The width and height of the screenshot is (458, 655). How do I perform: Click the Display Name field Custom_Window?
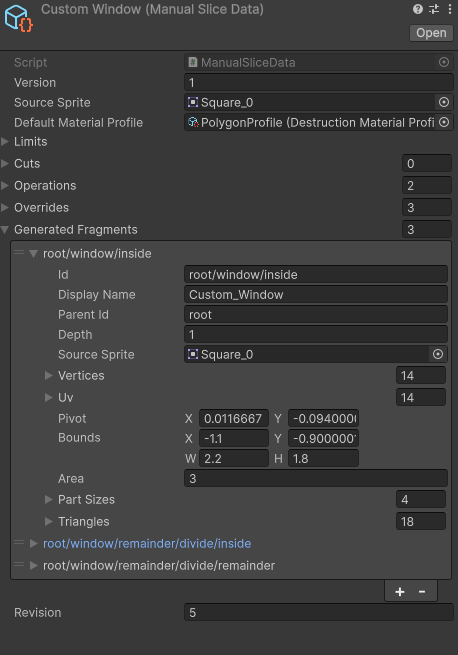[x=316, y=294]
